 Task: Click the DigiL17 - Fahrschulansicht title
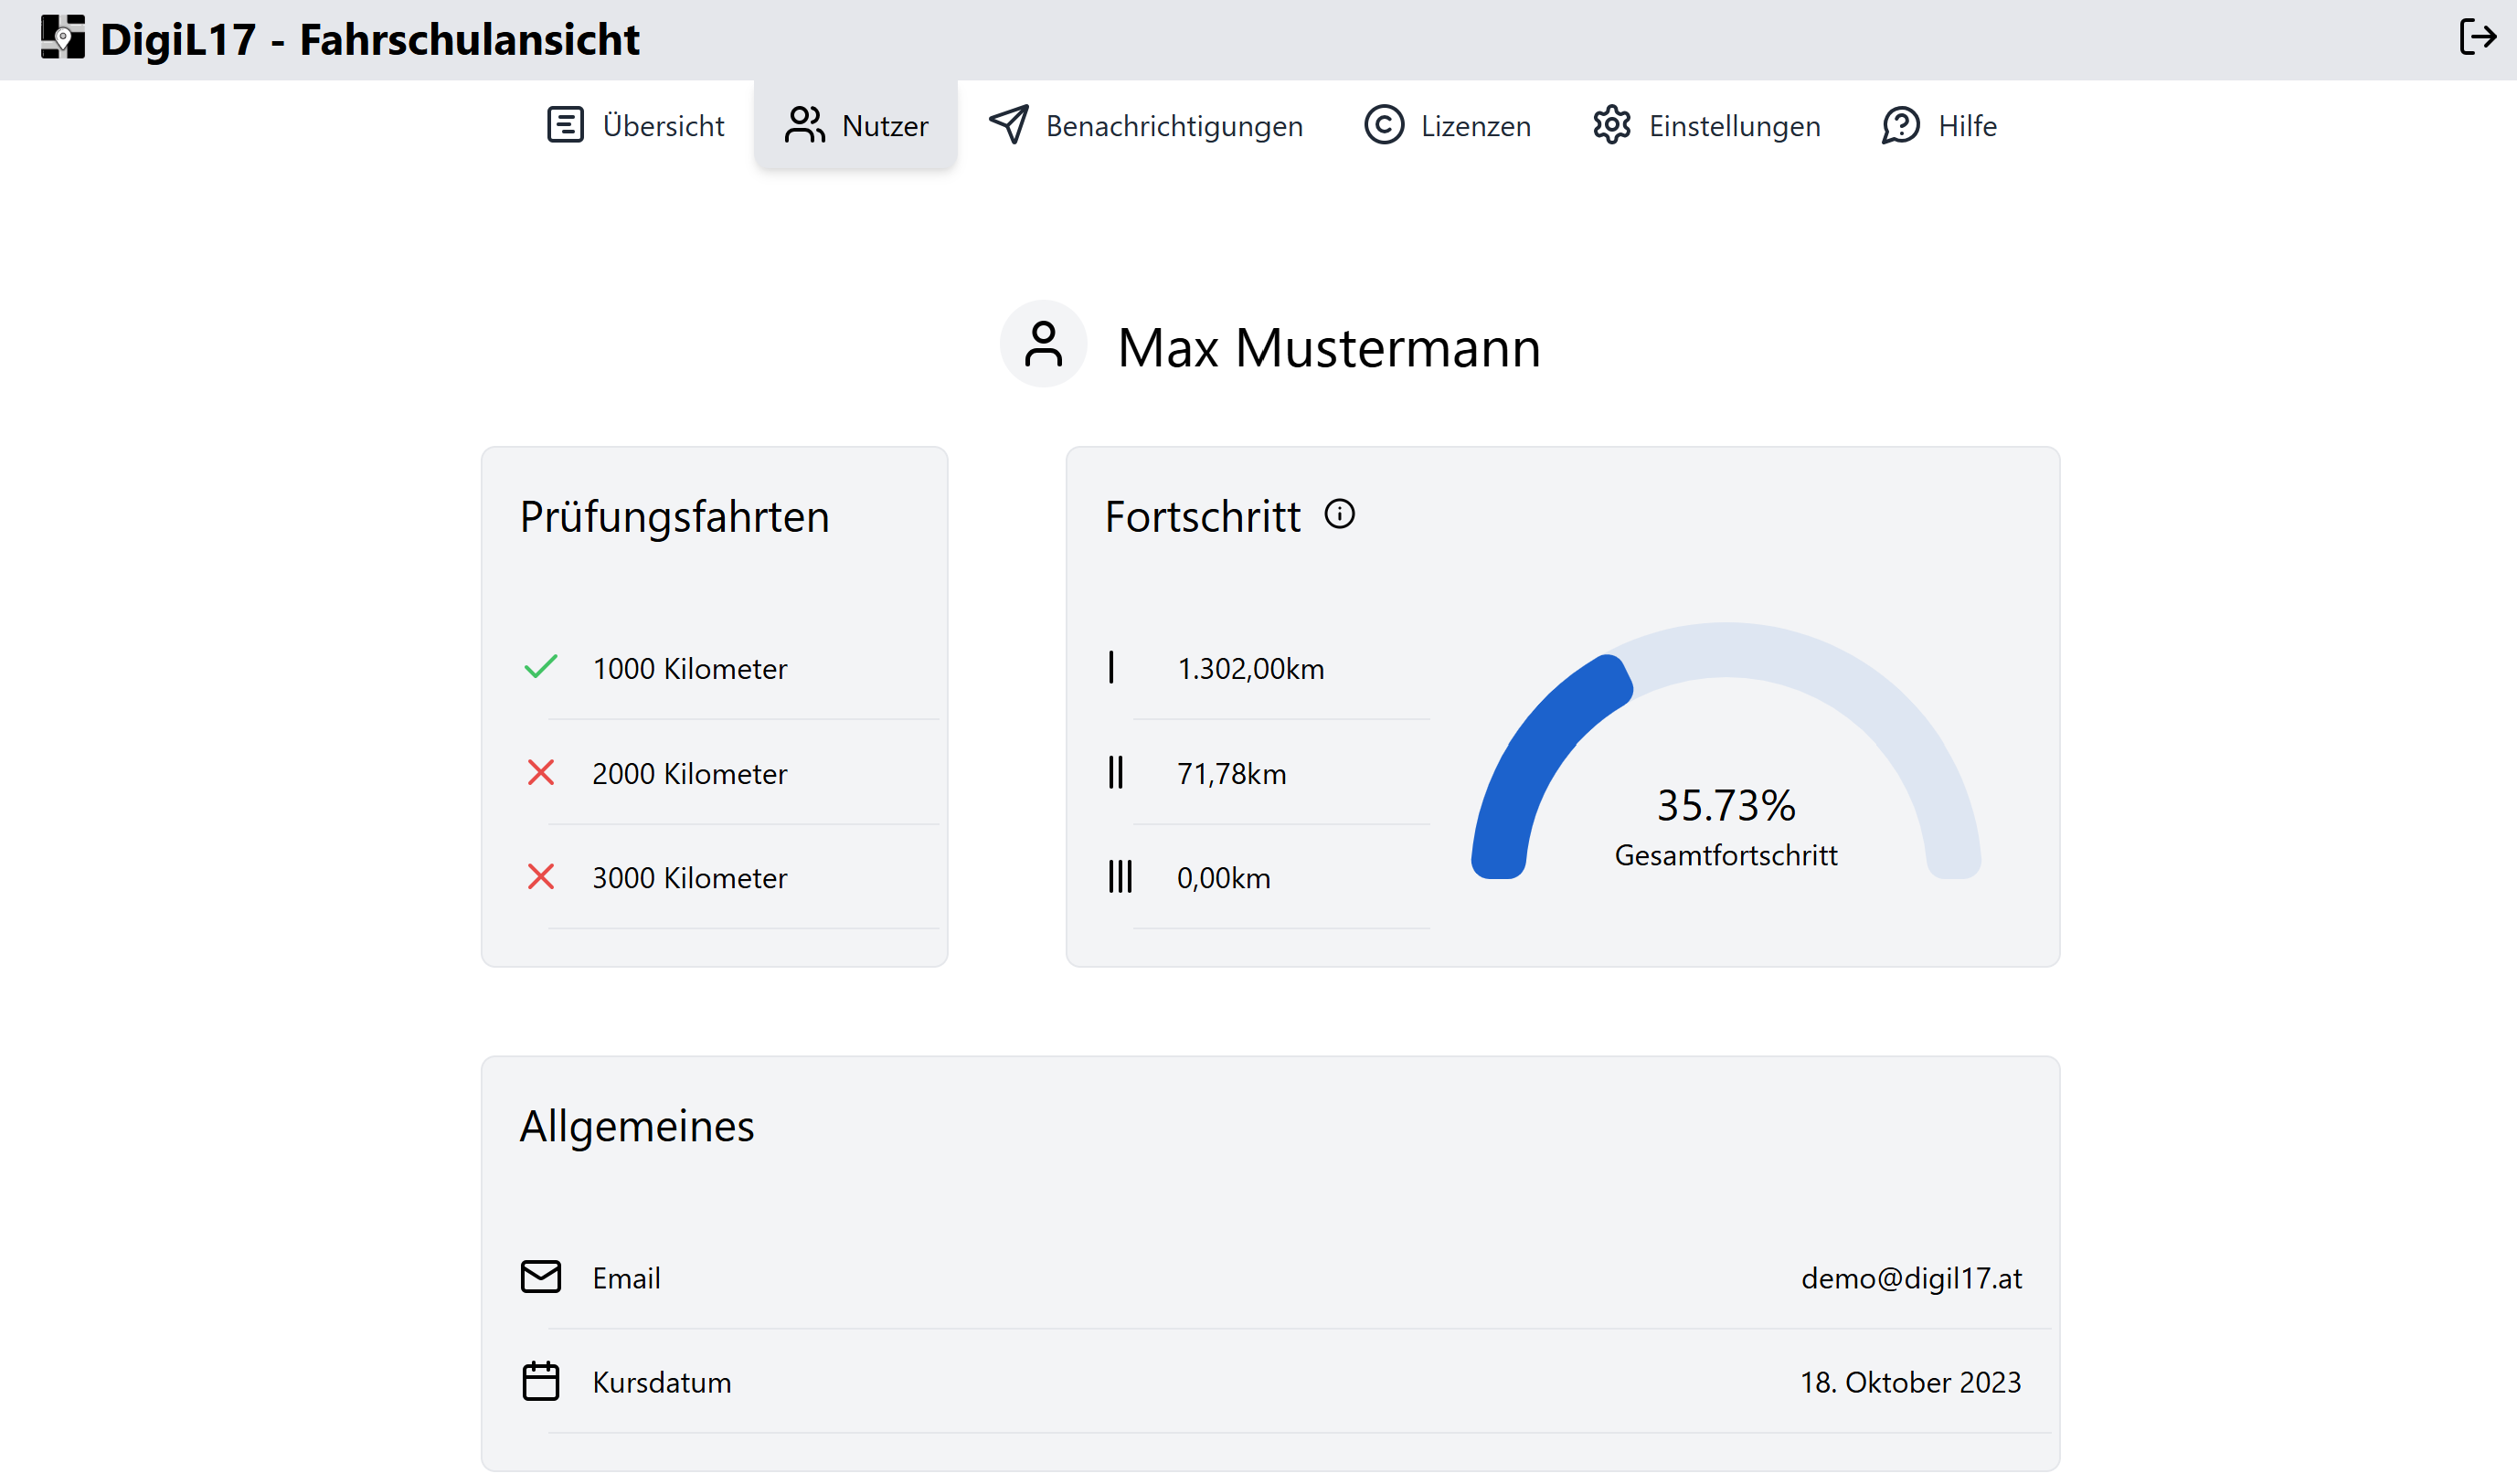coord(370,40)
